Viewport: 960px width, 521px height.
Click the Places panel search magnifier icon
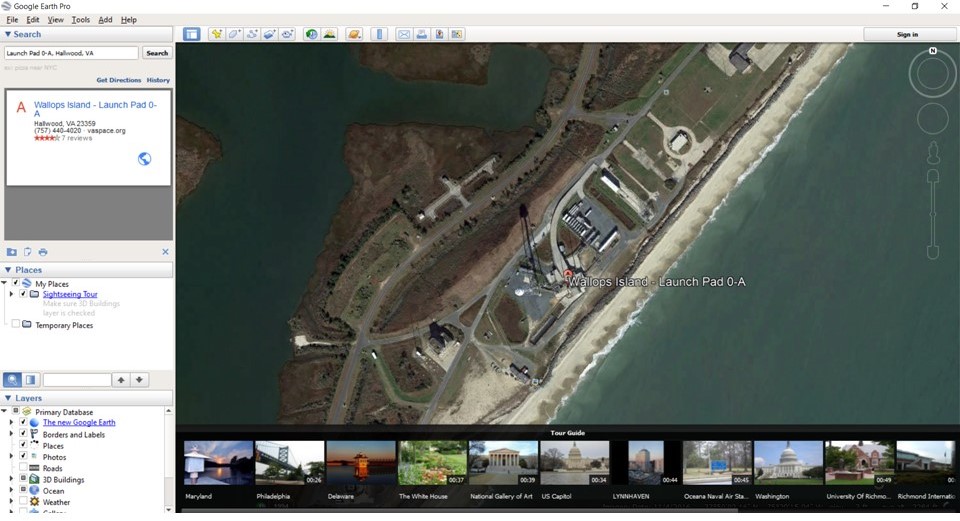[12, 380]
